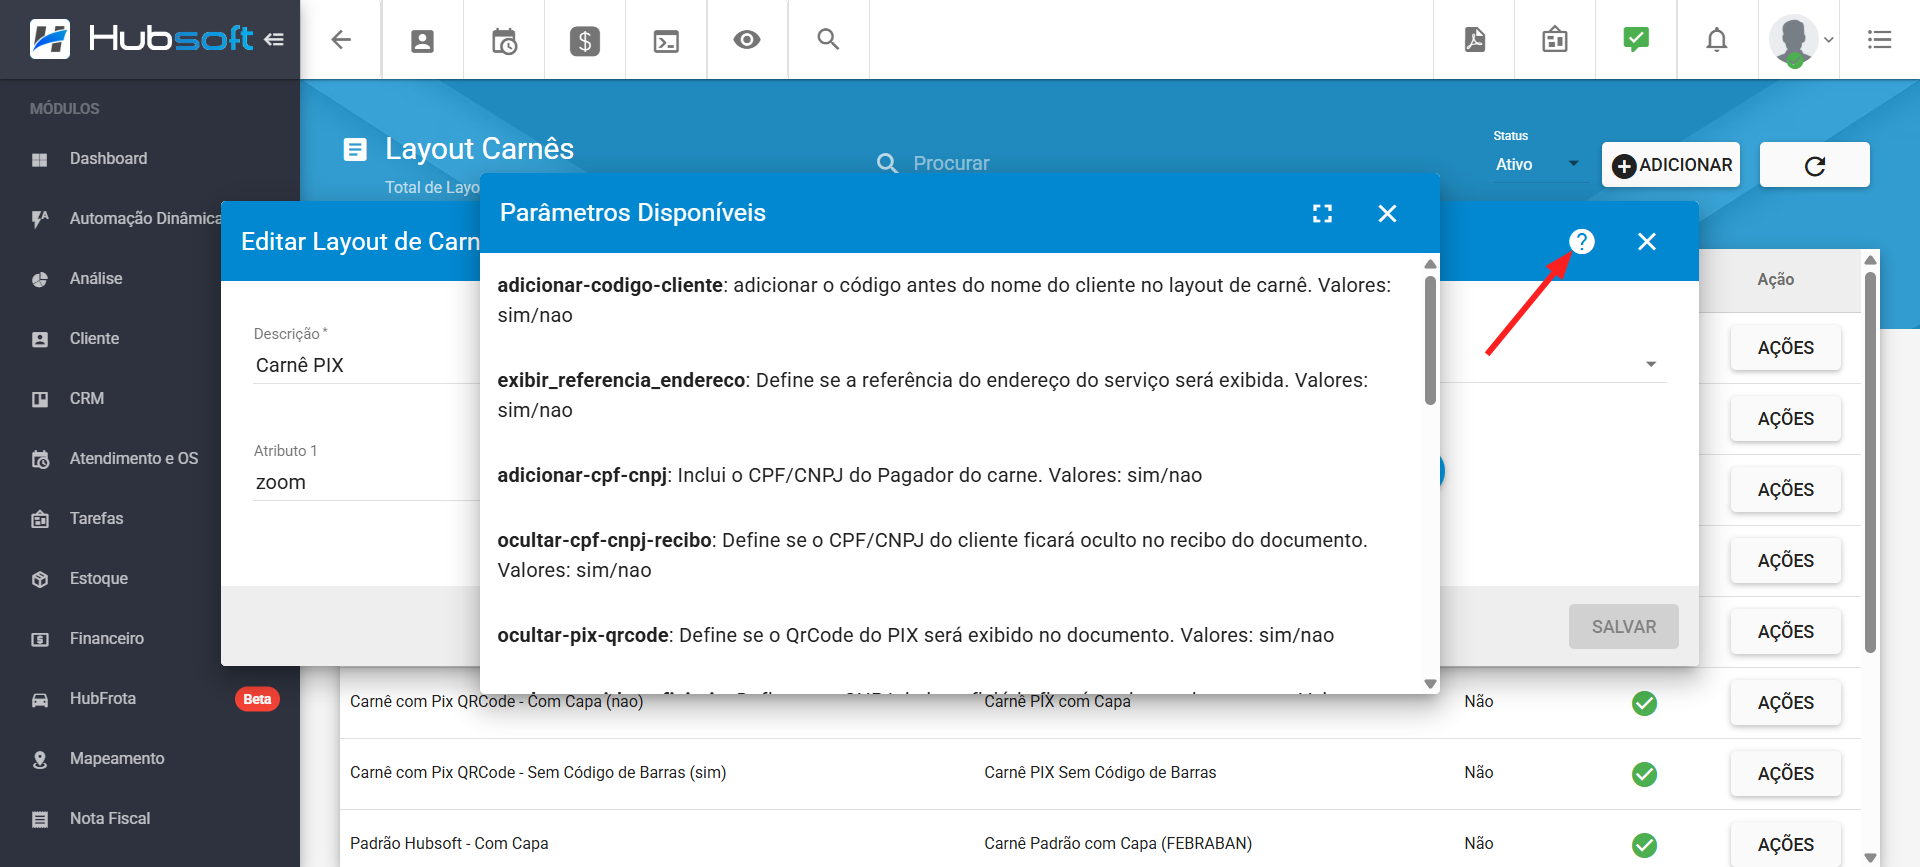Image resolution: width=1920 pixels, height=867 pixels.
Task: Open AÇÕES for Carnê PIX com Capa row
Action: [1786, 703]
